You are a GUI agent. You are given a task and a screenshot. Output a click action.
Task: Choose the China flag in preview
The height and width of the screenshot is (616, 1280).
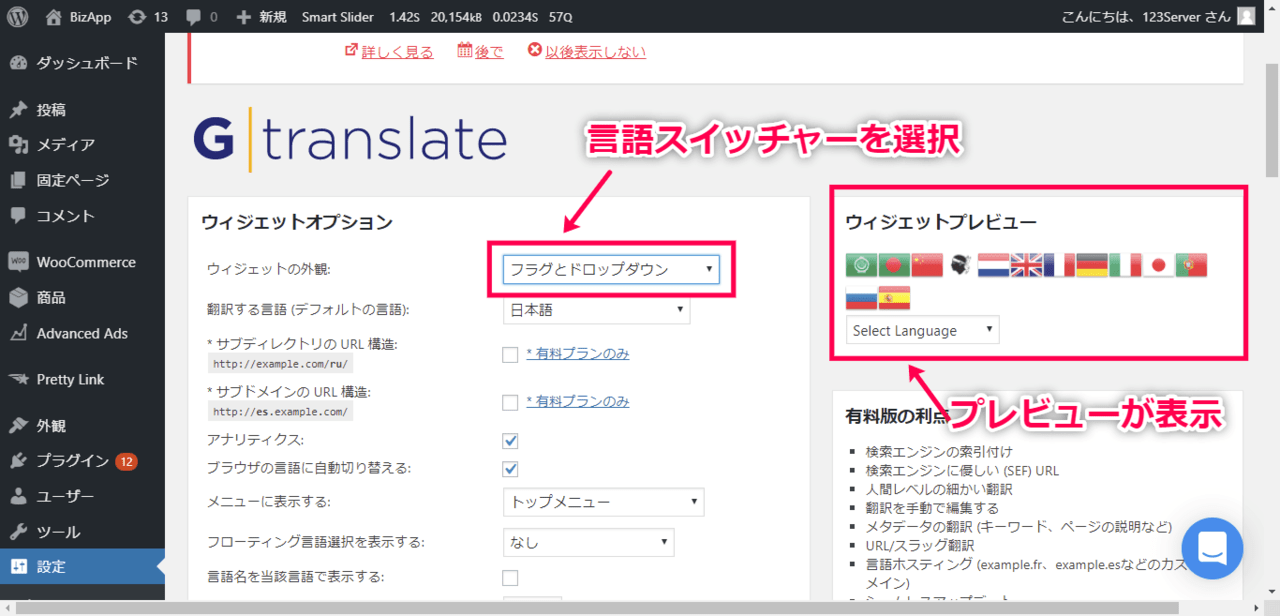pos(927,265)
